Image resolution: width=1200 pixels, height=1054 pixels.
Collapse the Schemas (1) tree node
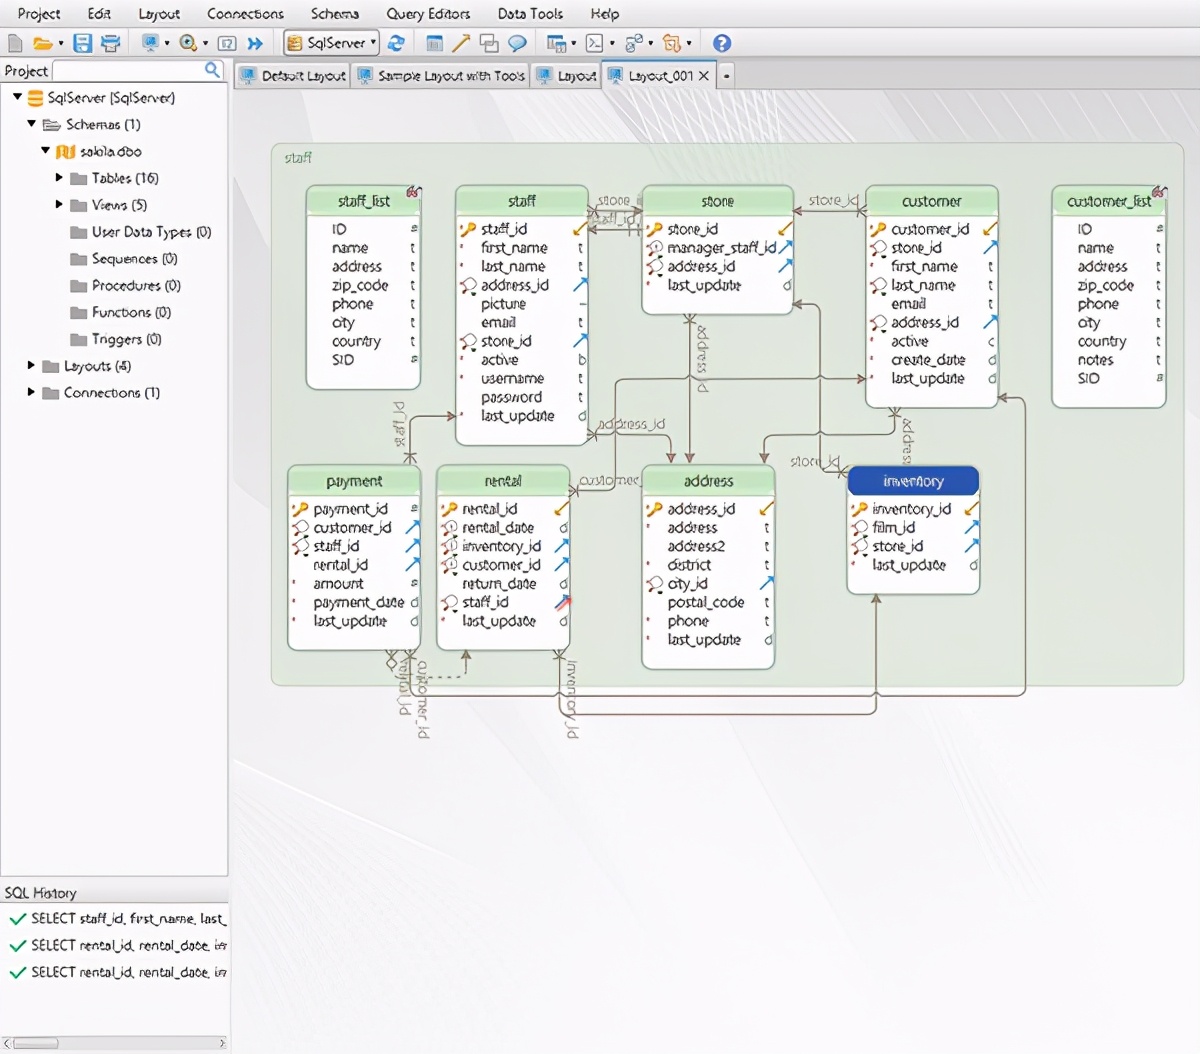(x=31, y=124)
